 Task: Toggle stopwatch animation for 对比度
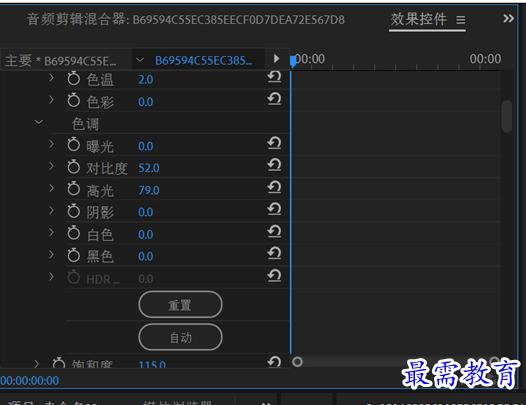pos(73,167)
